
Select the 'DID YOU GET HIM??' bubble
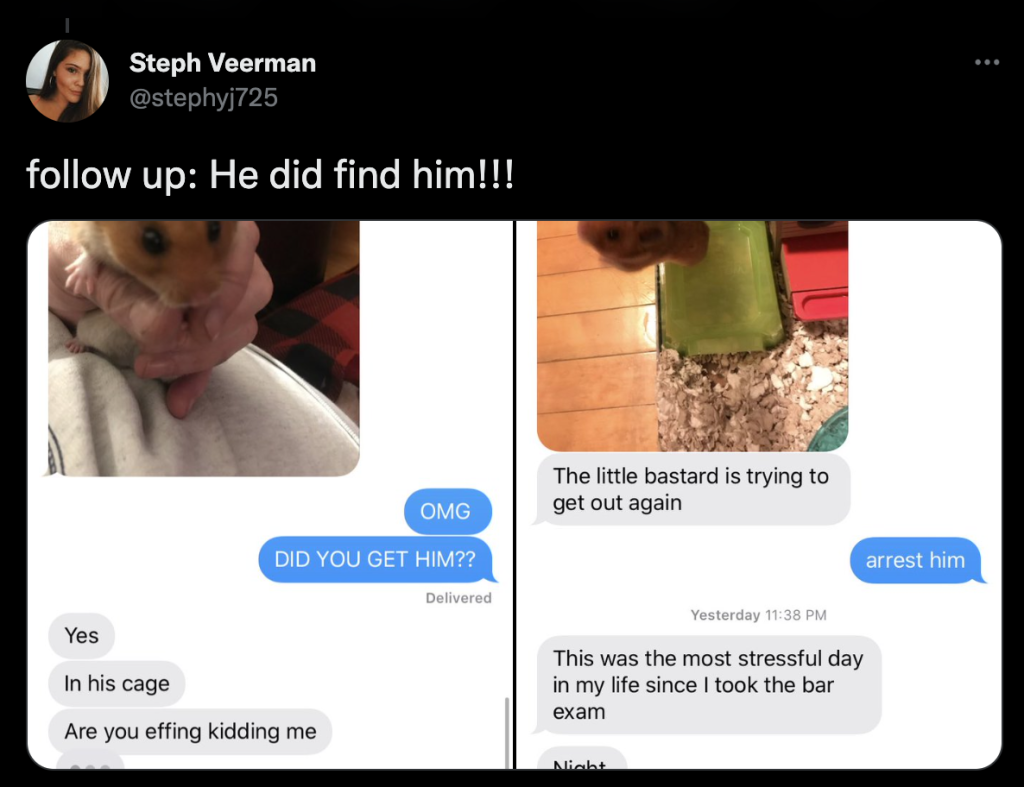point(376,560)
